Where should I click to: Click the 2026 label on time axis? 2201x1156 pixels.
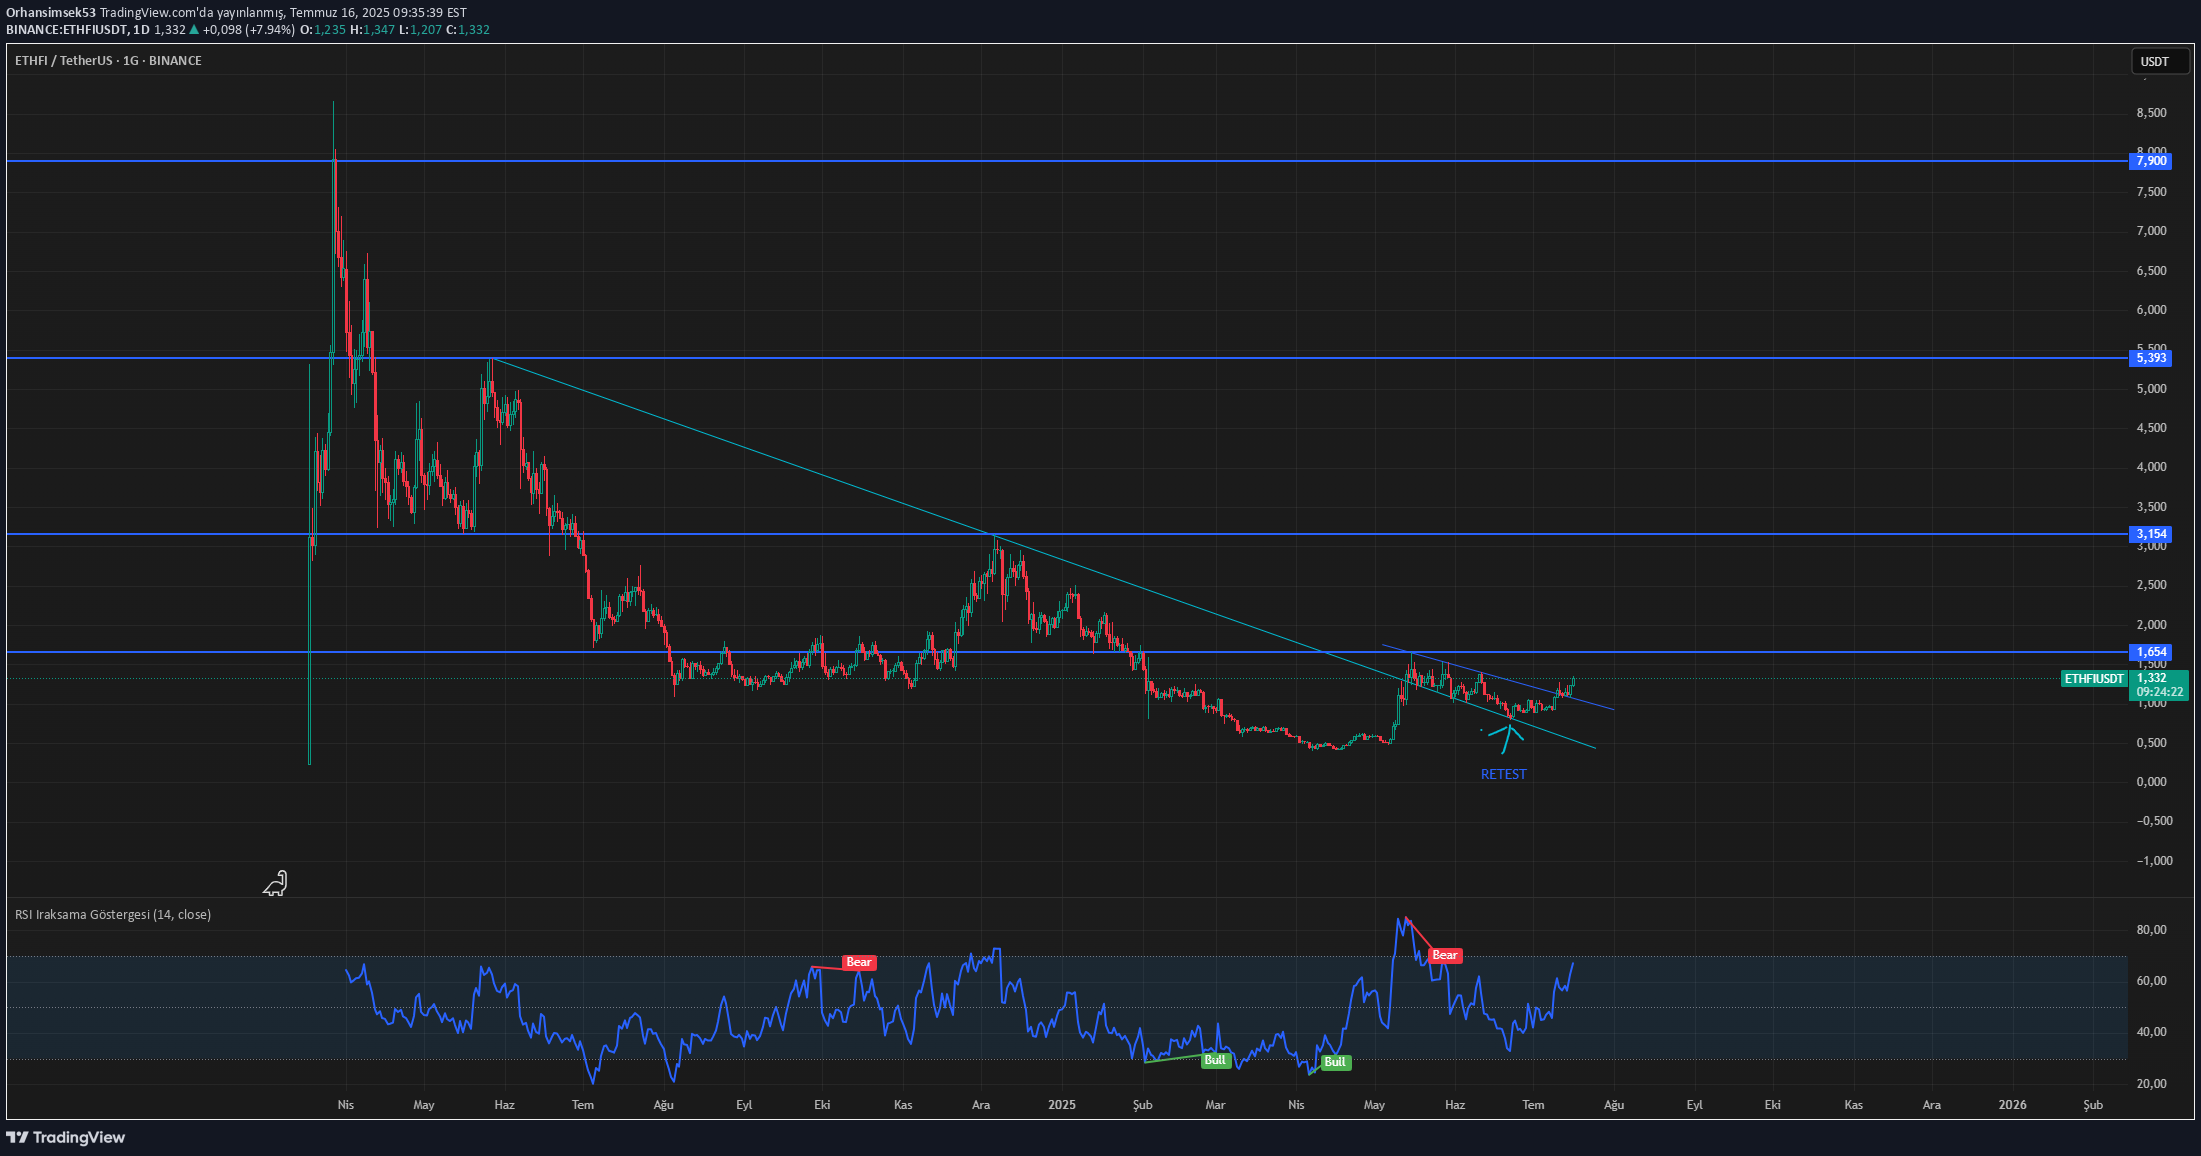[2012, 1105]
